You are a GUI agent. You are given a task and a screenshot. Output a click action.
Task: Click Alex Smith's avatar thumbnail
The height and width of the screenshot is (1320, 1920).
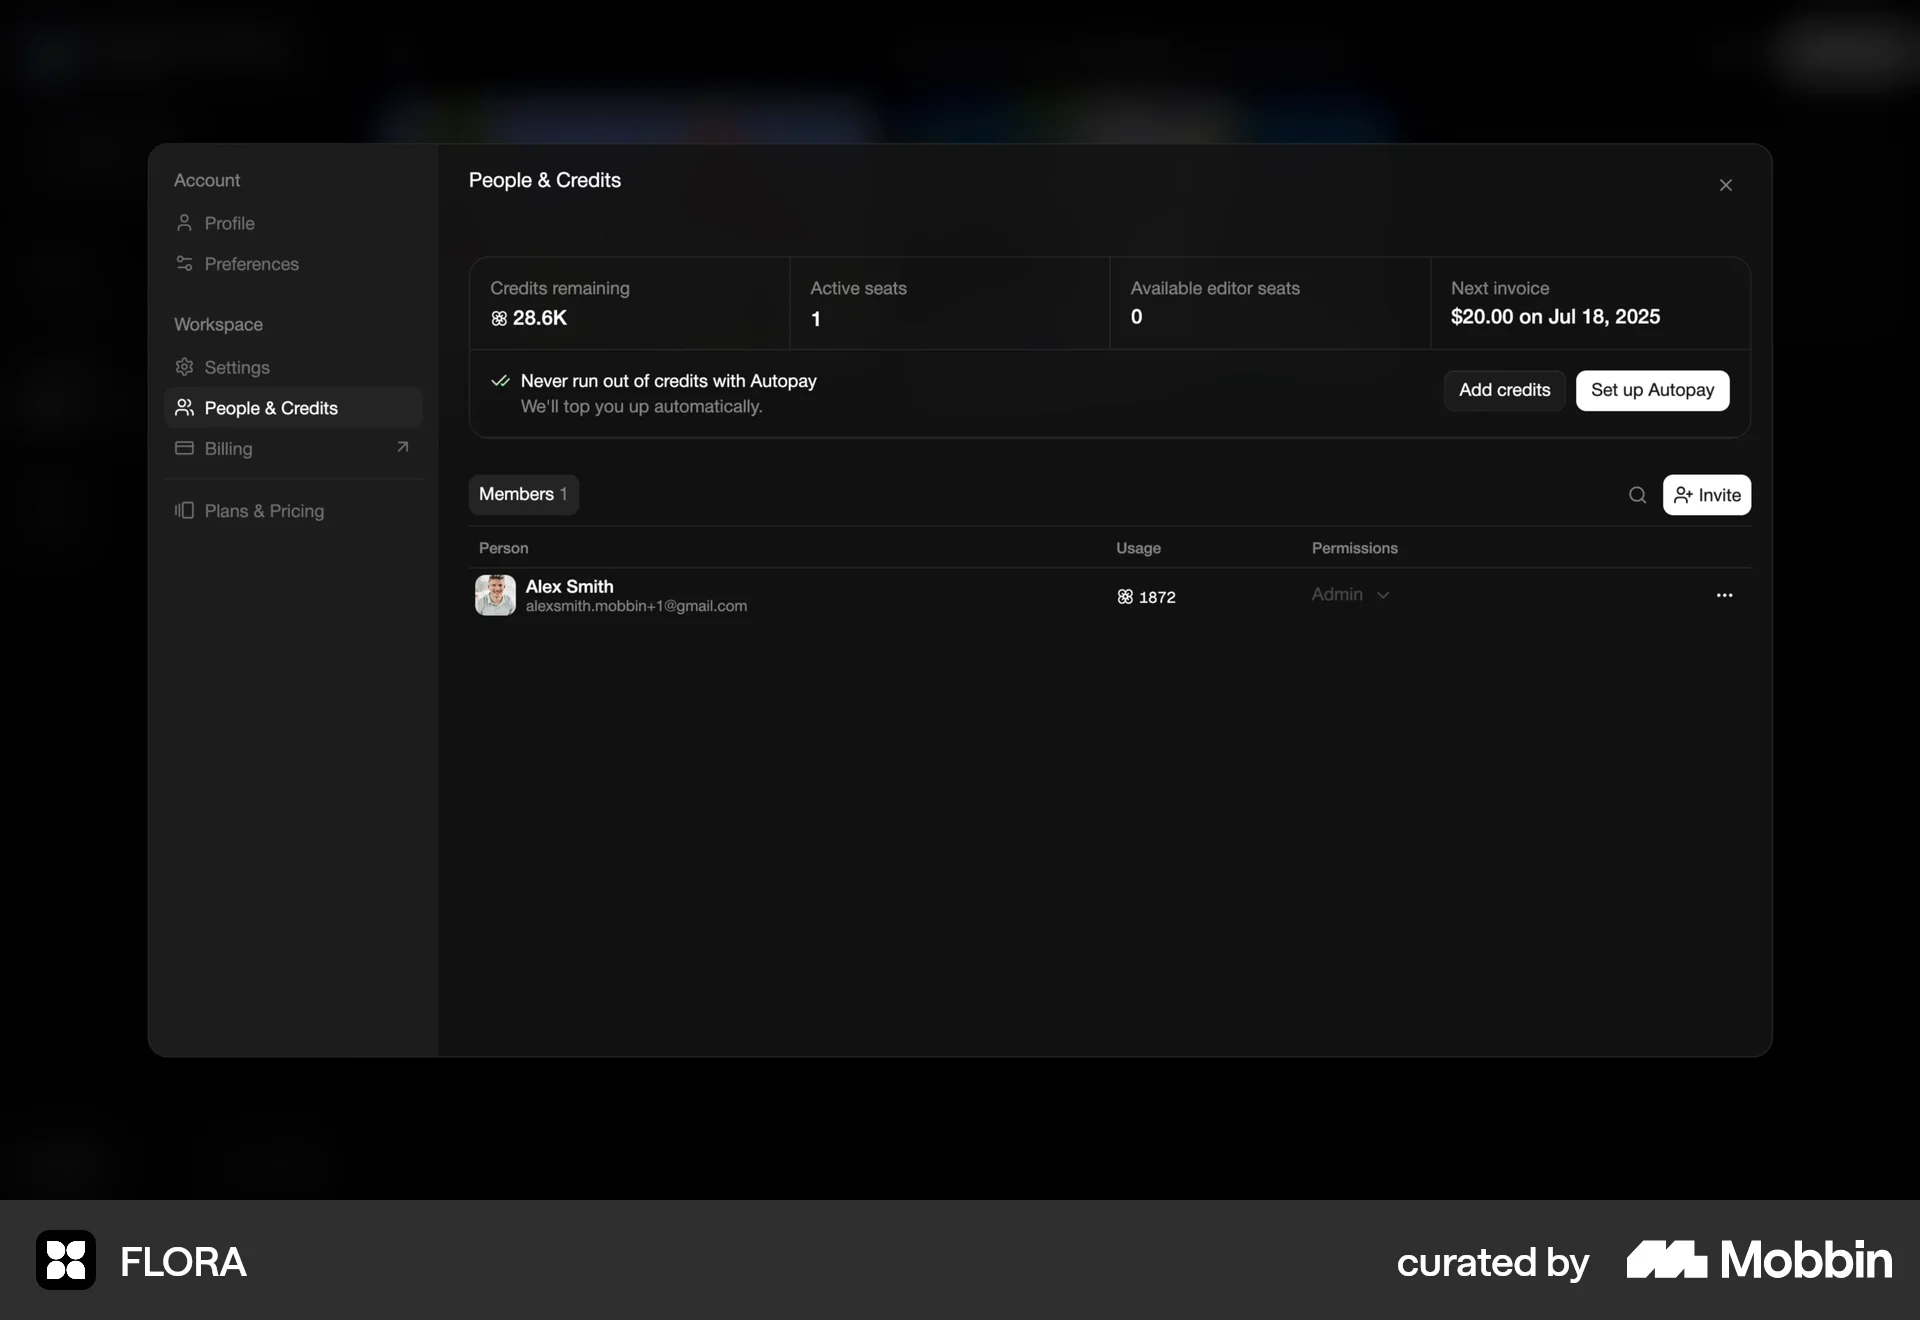coord(495,595)
